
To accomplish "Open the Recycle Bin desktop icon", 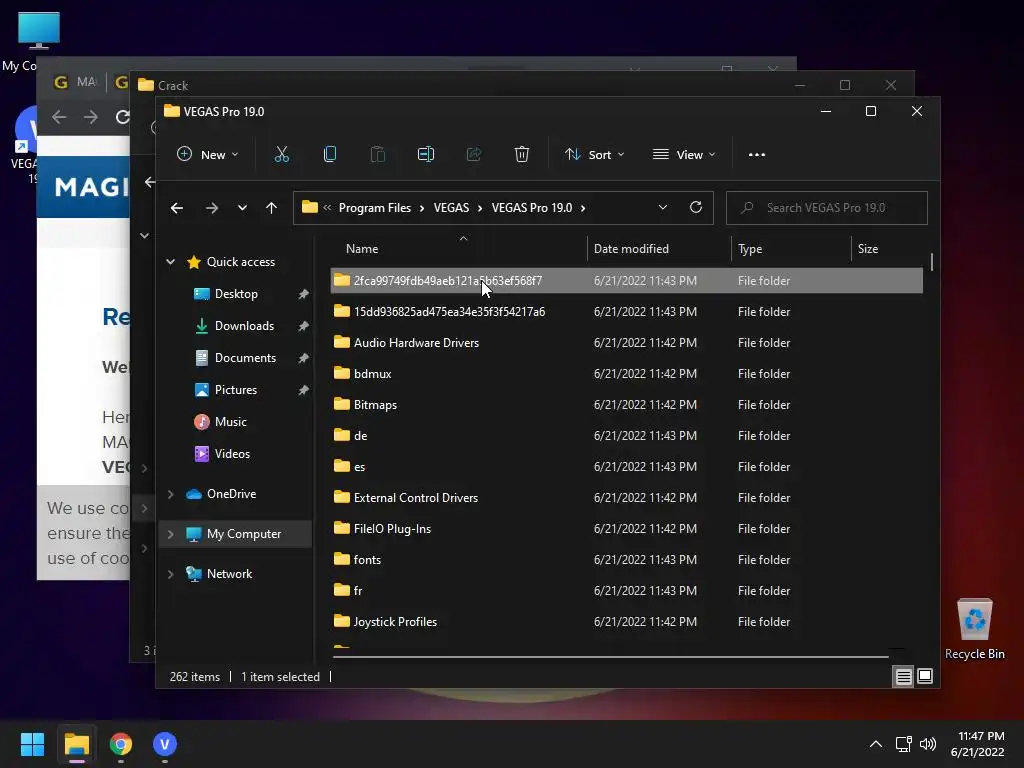I will pyautogui.click(x=974, y=630).
